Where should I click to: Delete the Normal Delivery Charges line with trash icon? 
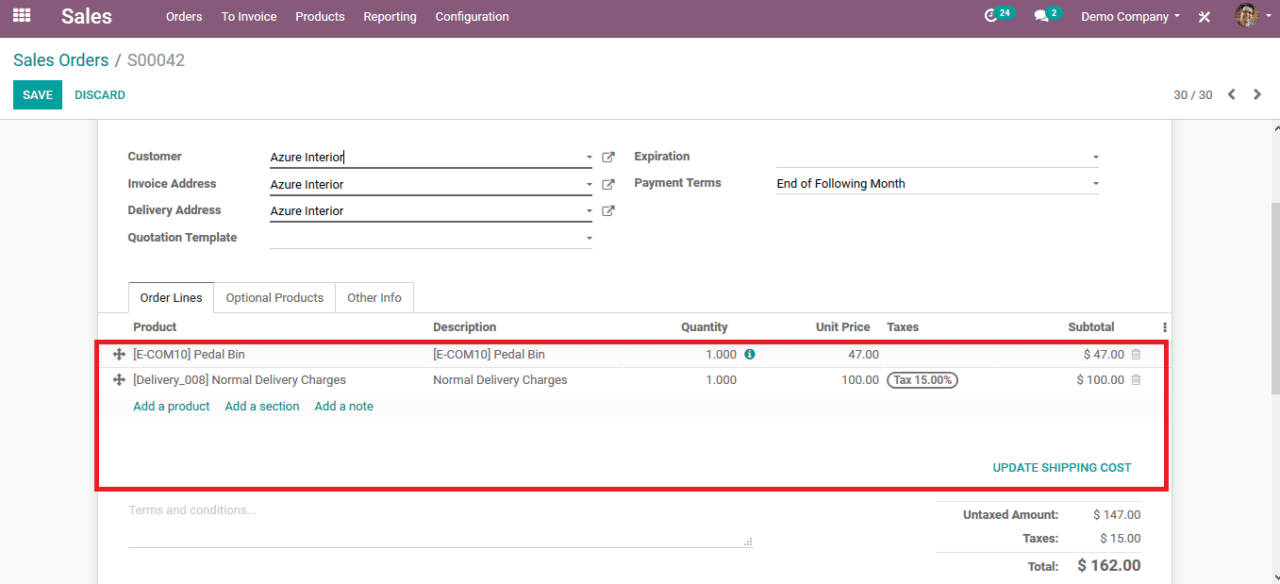click(x=1137, y=380)
